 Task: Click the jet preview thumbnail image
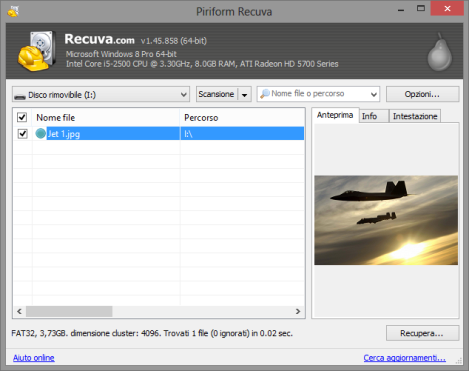click(x=386, y=220)
